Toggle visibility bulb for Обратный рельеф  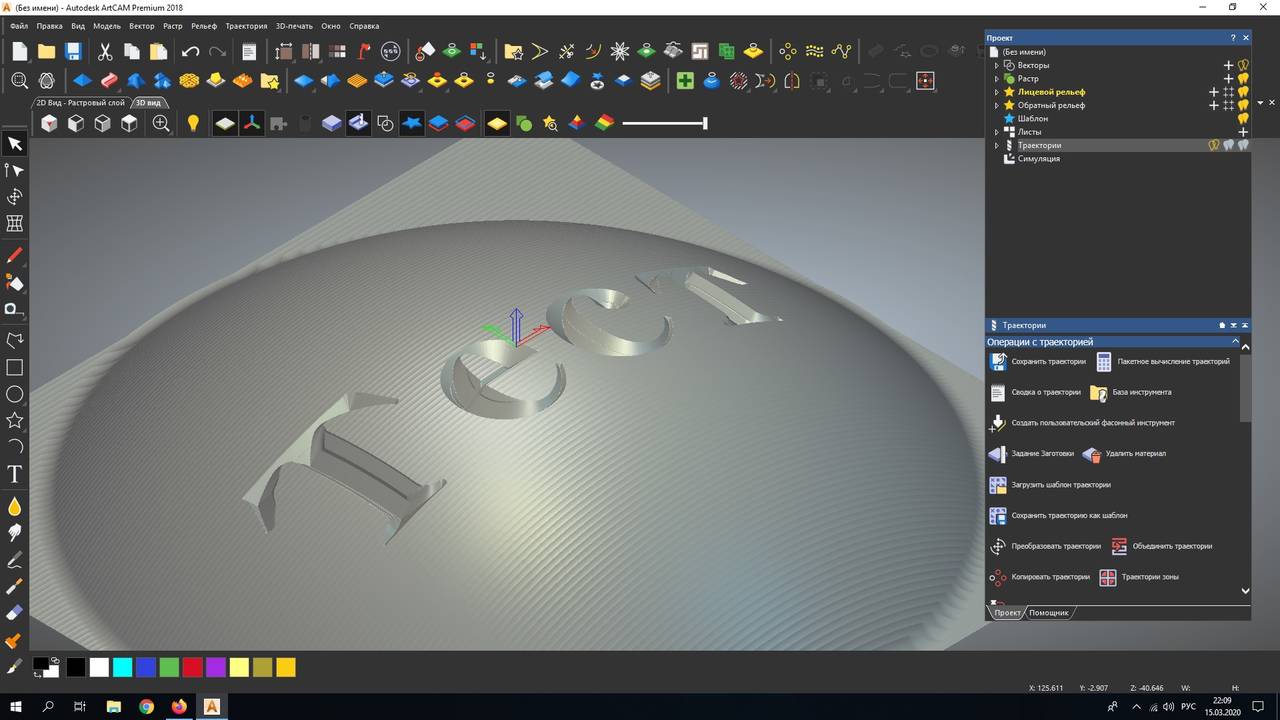pos(1244,105)
